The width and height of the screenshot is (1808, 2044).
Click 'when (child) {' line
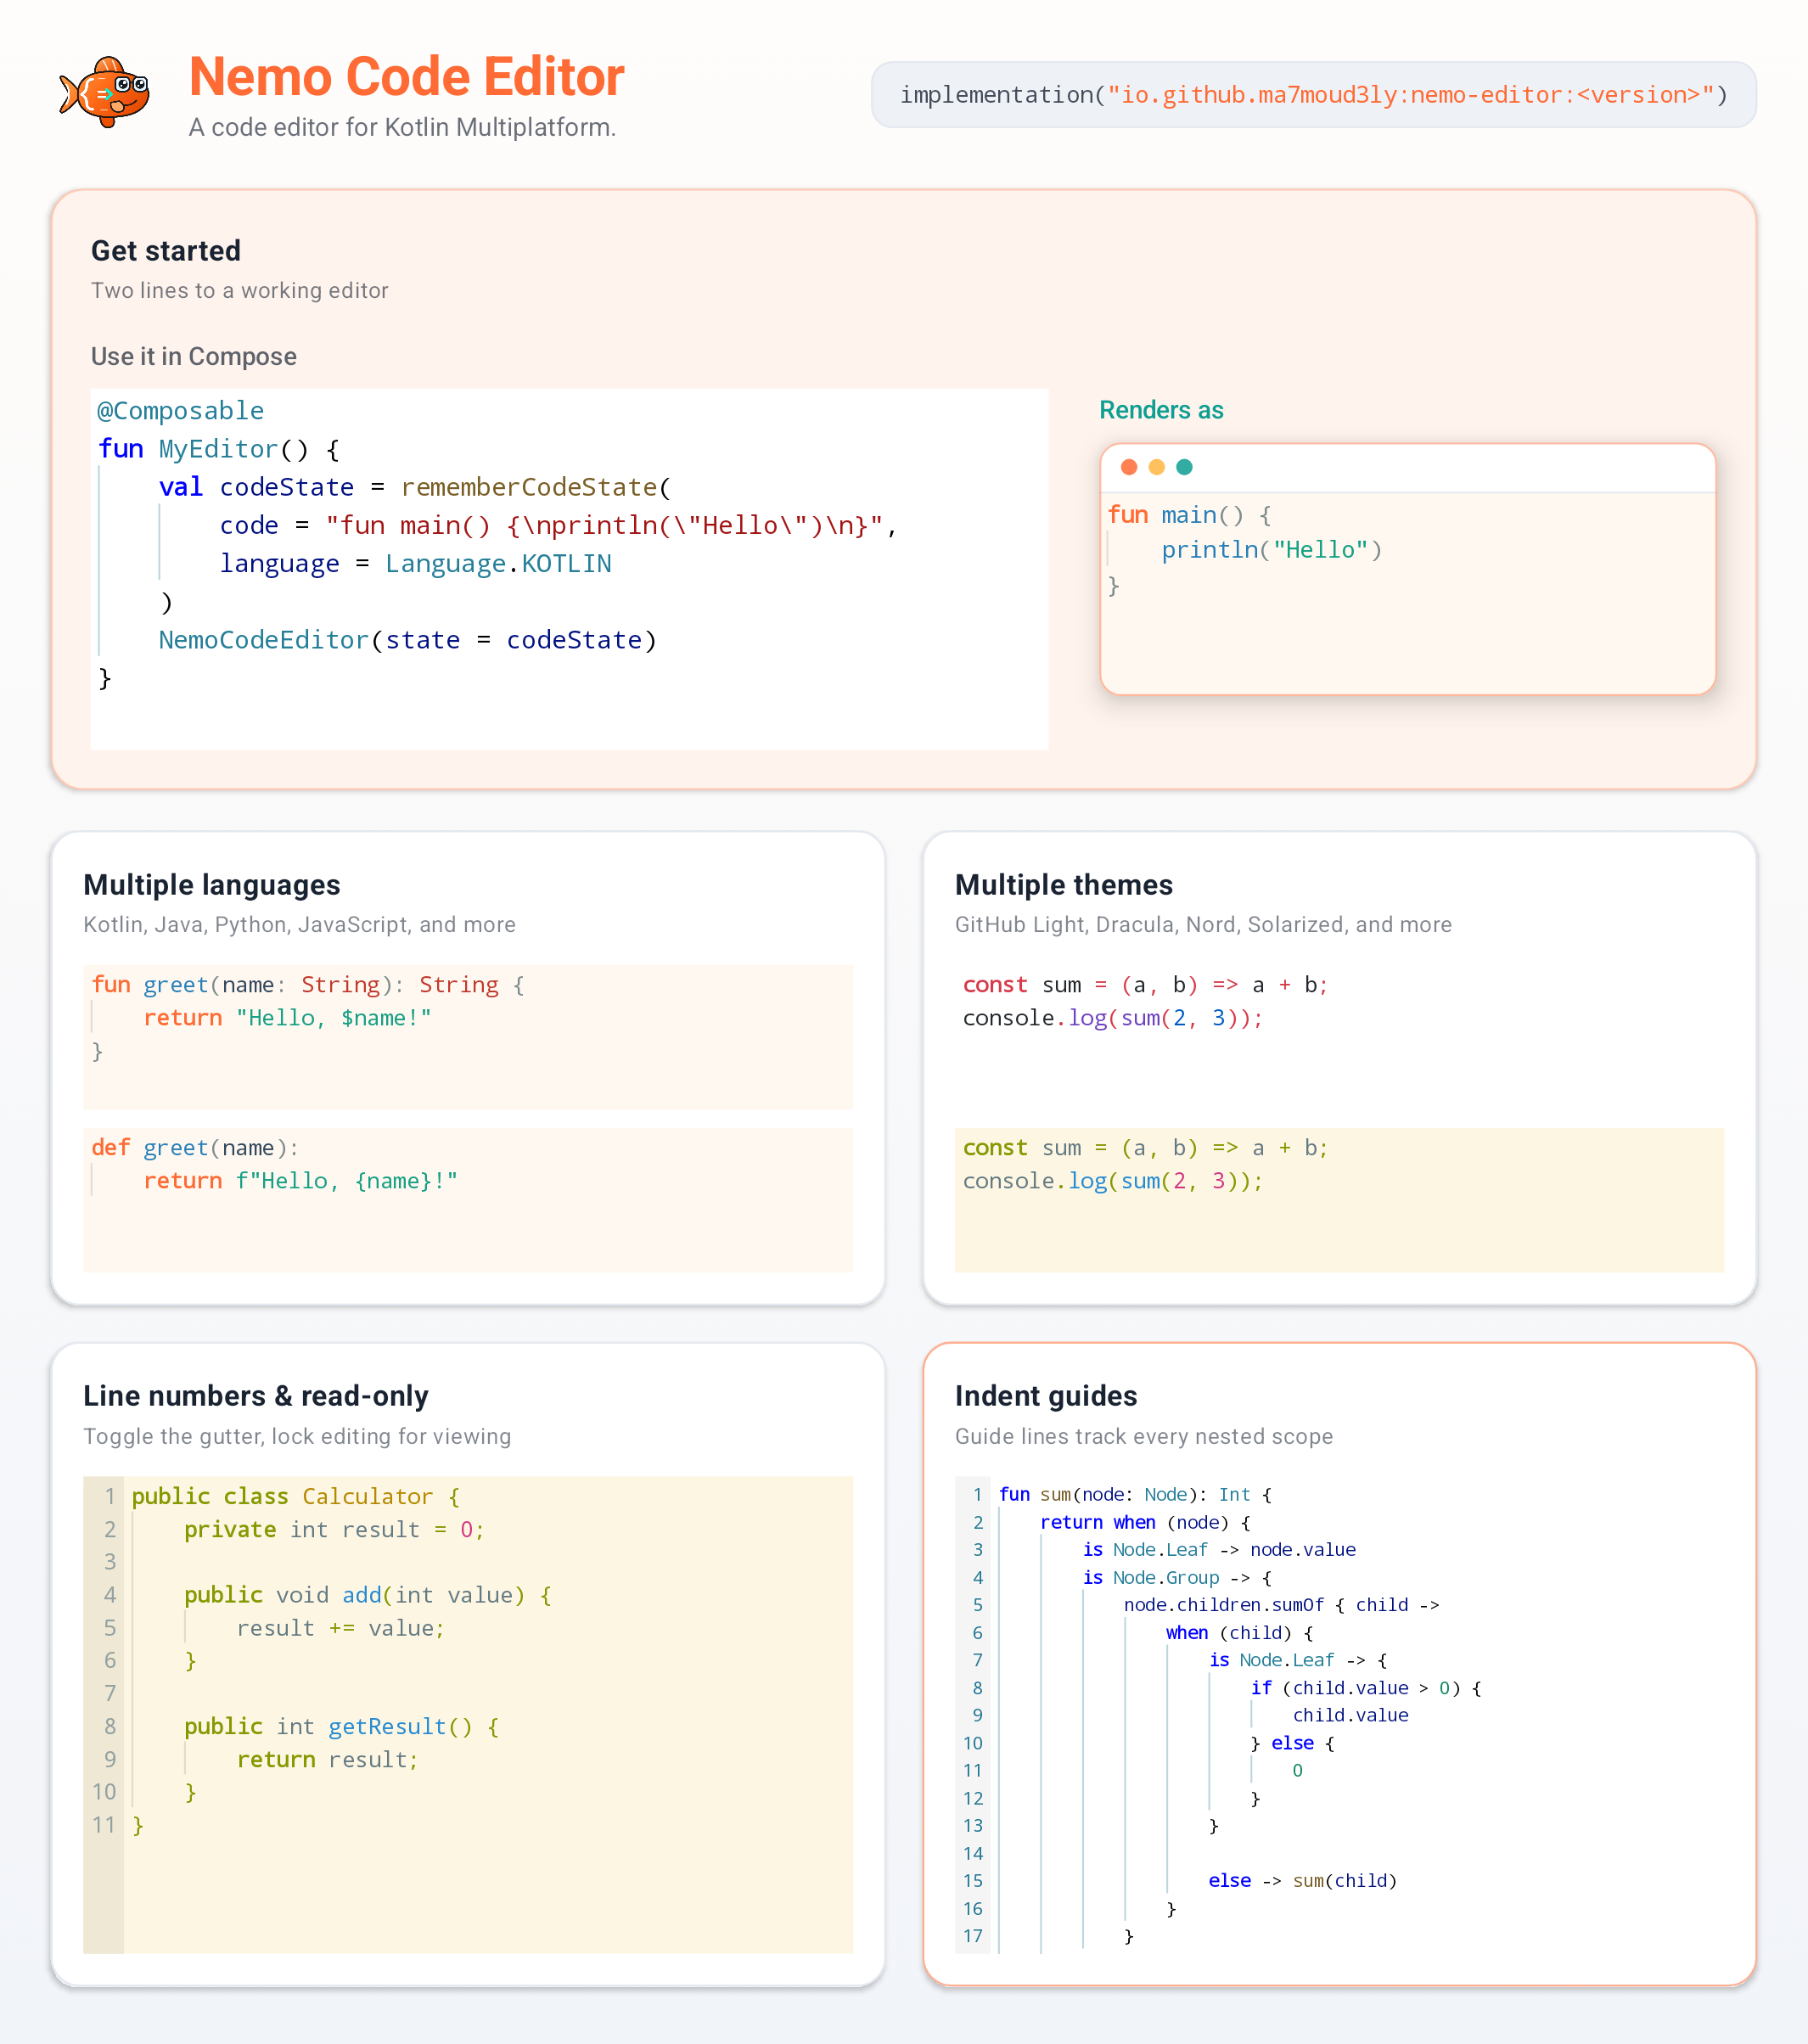pyautogui.click(x=1239, y=1633)
